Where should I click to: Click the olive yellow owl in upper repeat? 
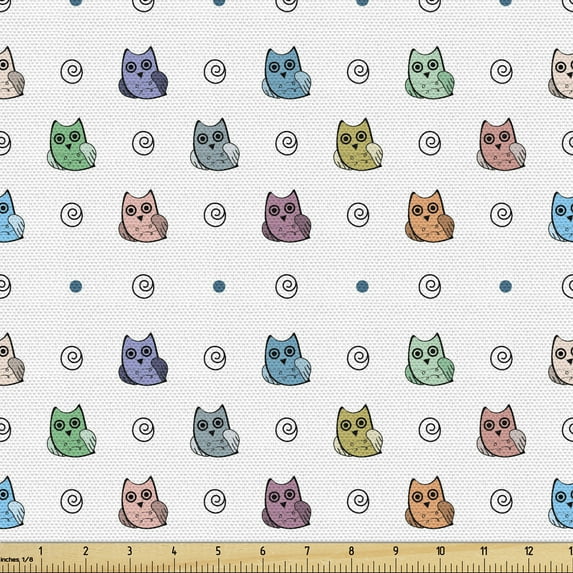pyautogui.click(x=358, y=145)
